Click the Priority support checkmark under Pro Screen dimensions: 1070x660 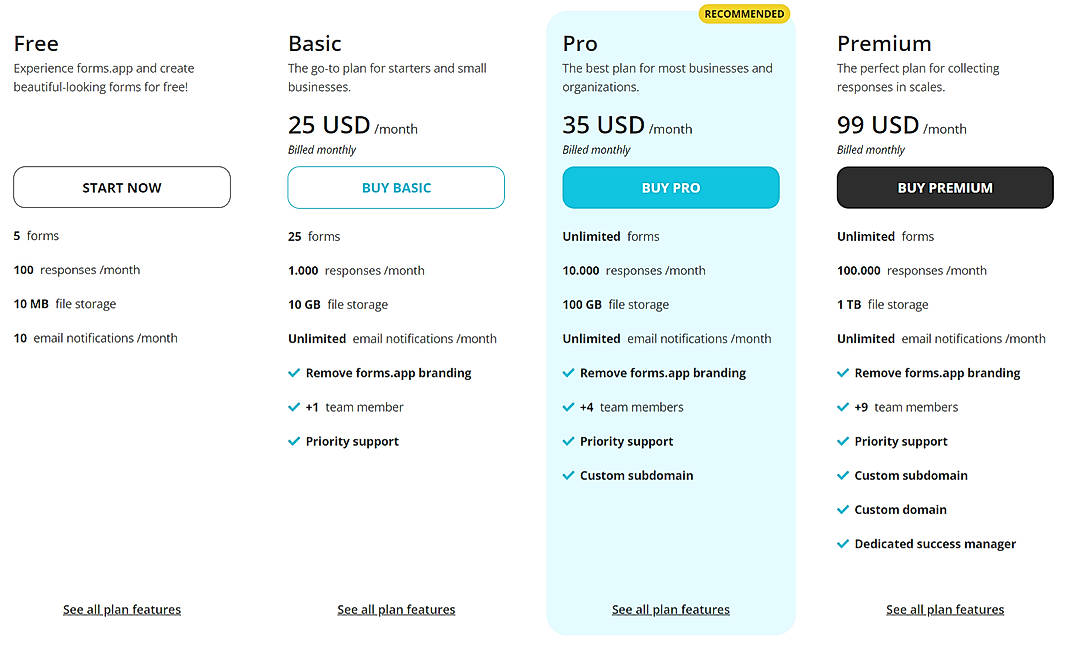pyautogui.click(x=568, y=441)
